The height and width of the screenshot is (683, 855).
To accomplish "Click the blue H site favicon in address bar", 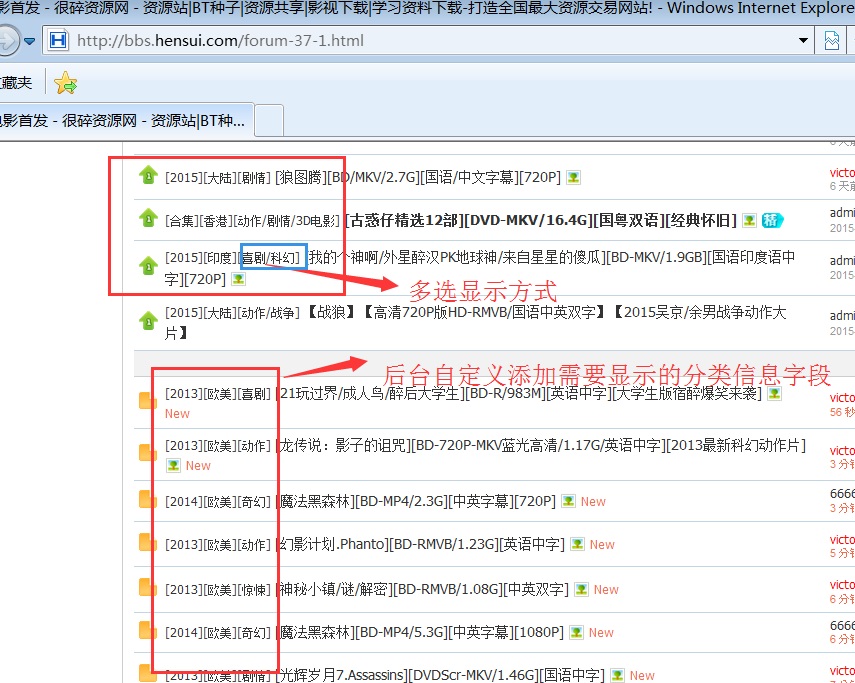I will [58, 40].
